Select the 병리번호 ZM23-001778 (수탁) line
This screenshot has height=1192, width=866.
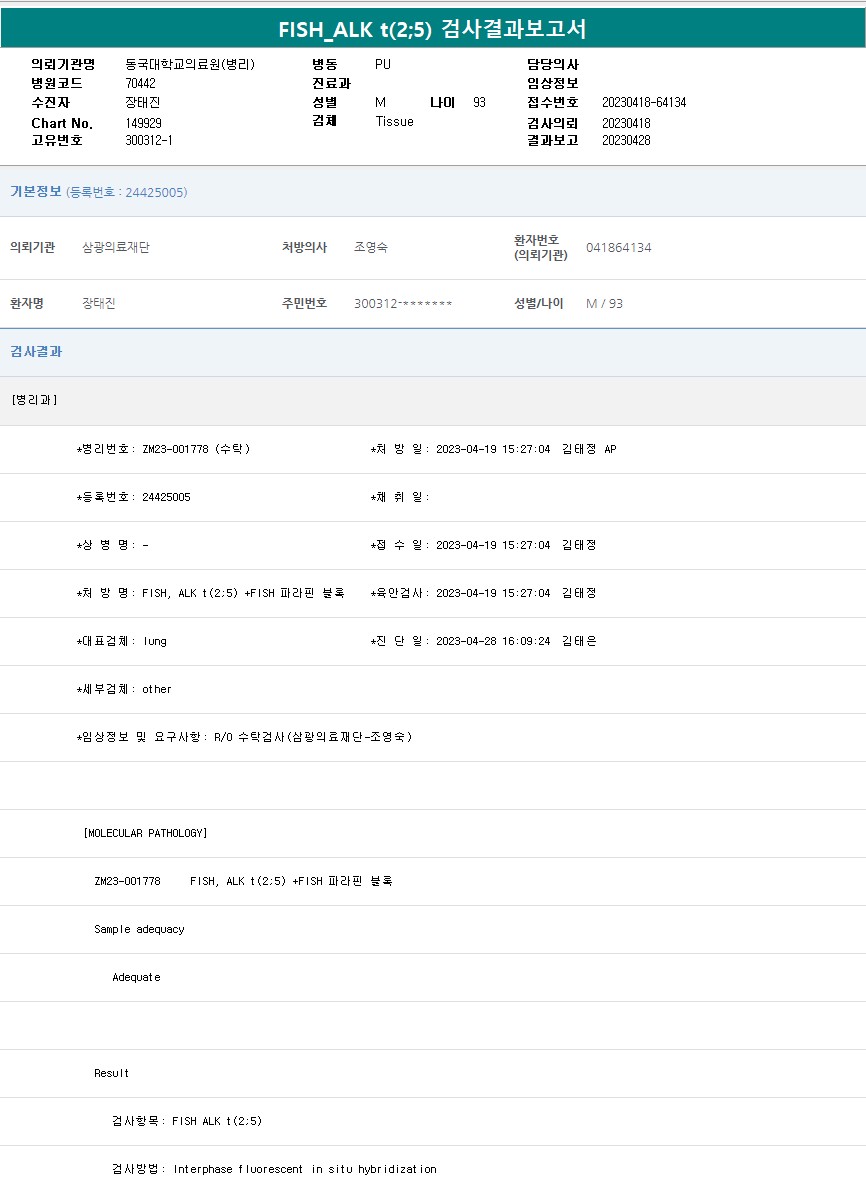click(164, 449)
